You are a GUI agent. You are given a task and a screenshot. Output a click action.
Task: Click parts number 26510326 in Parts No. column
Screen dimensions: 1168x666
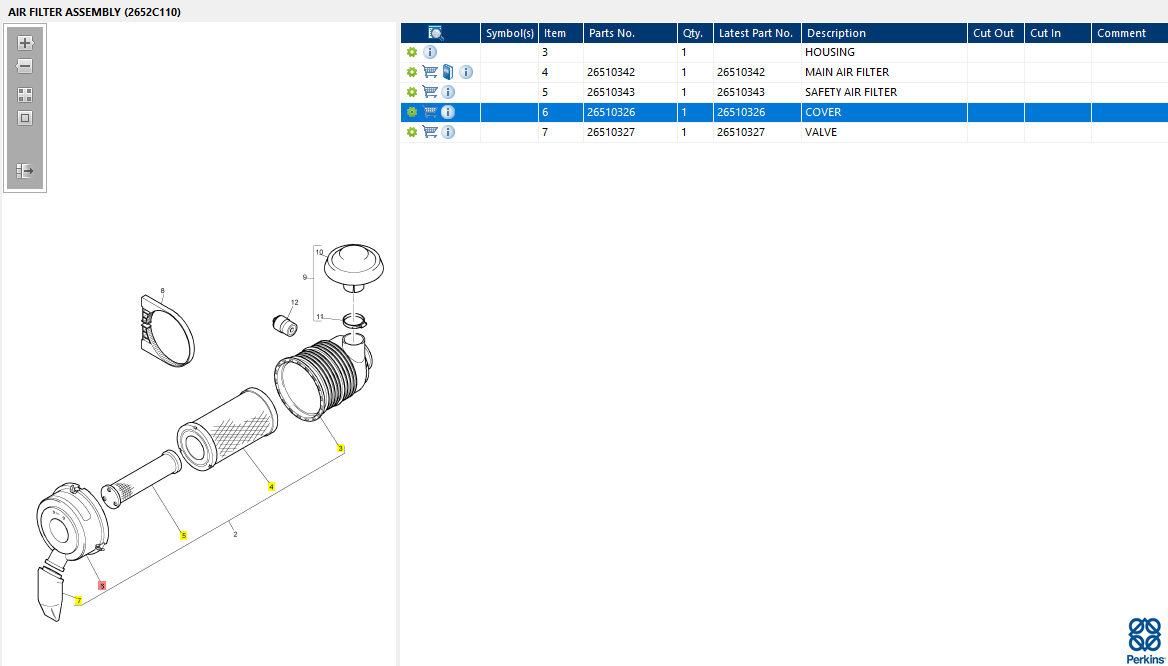tap(611, 112)
